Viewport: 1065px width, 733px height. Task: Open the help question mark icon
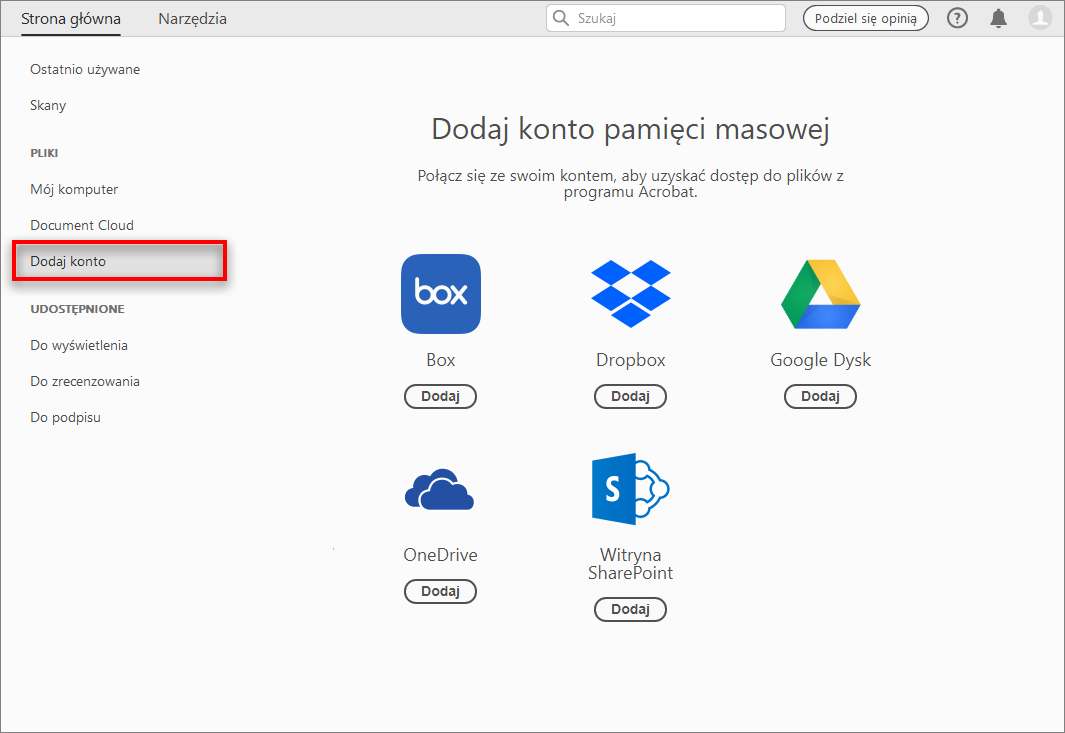pos(957,18)
